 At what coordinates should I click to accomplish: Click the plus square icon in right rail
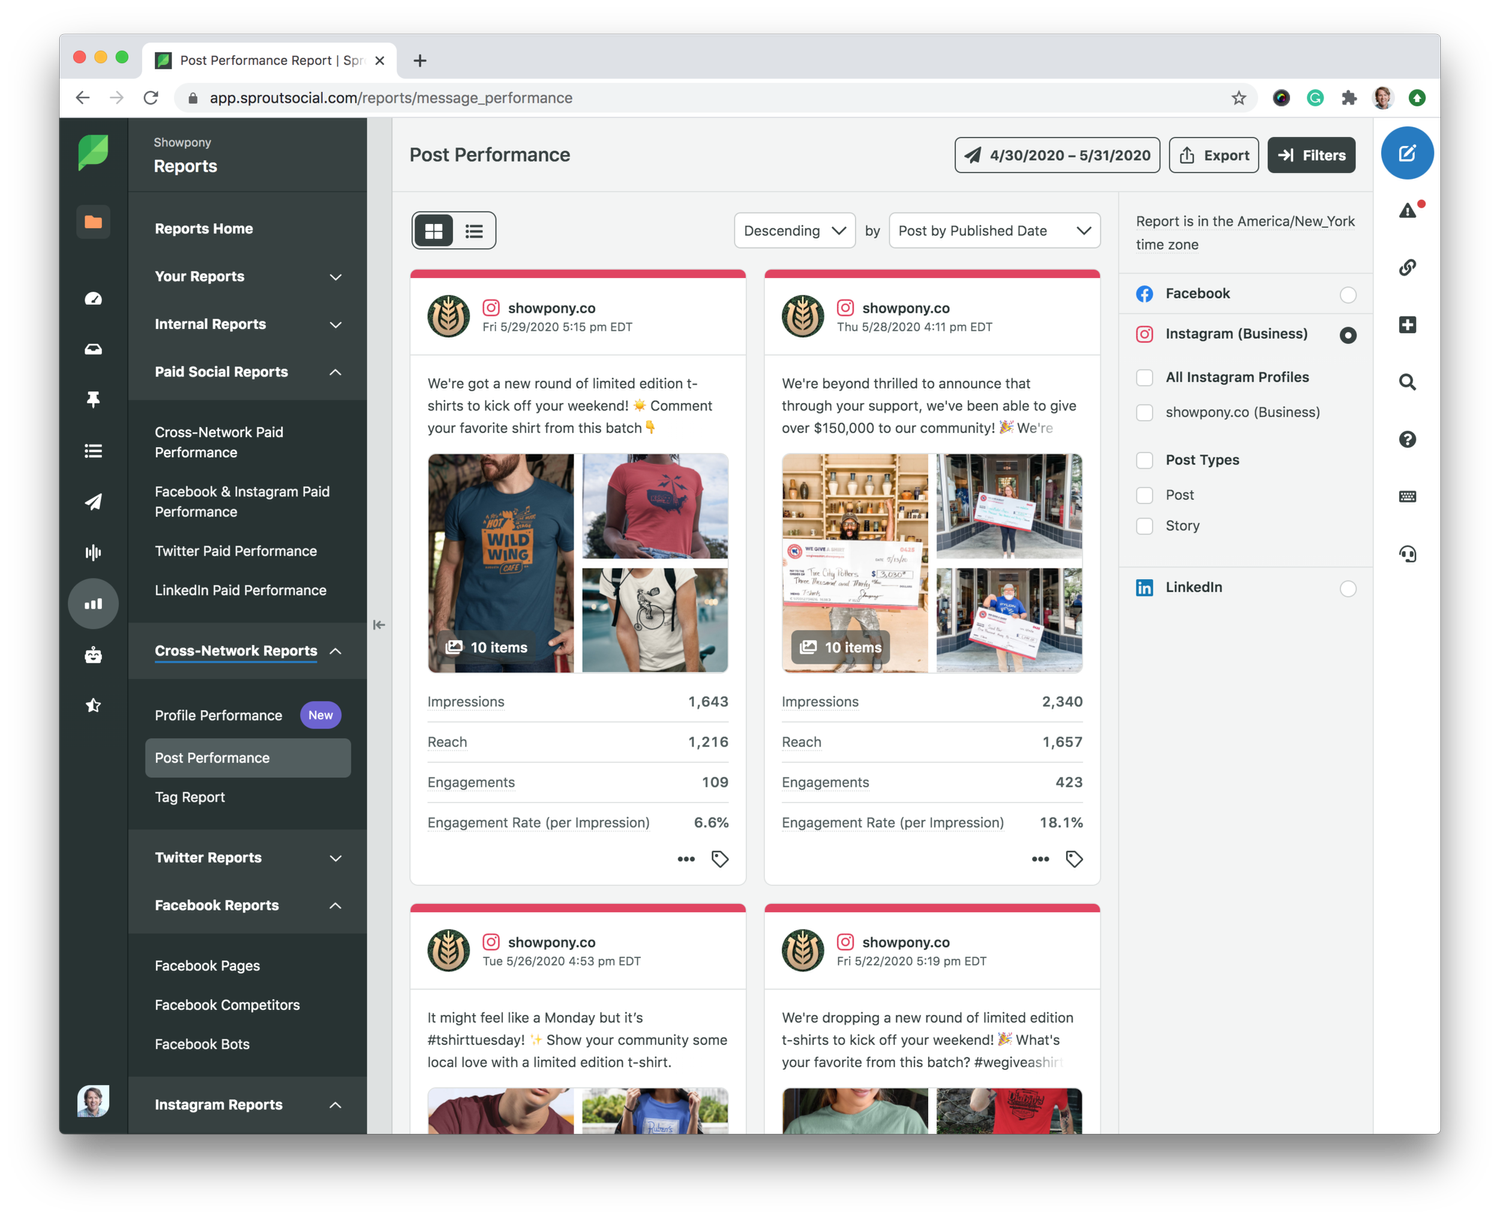[x=1407, y=324]
